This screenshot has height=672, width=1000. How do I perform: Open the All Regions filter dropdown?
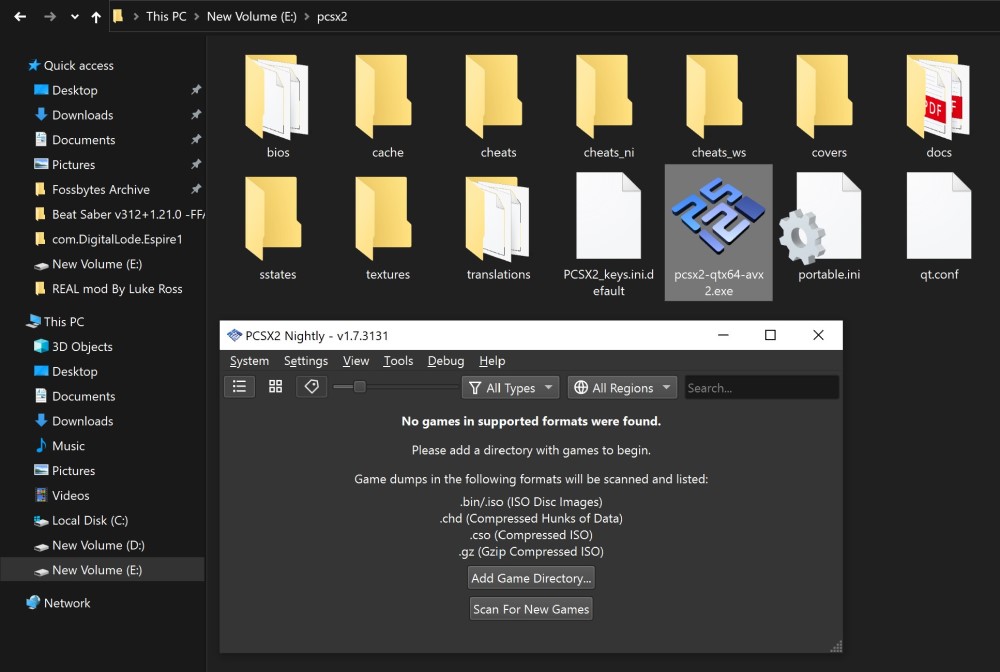(x=622, y=387)
